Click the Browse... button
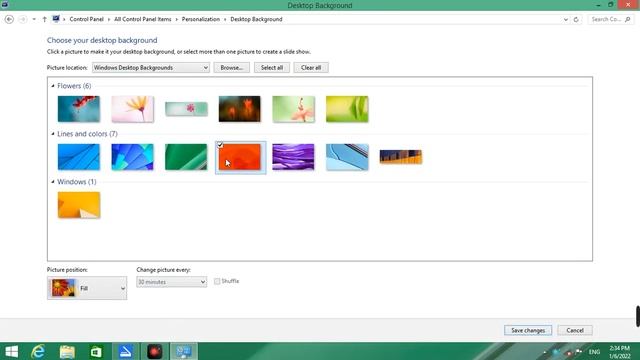 click(231, 68)
